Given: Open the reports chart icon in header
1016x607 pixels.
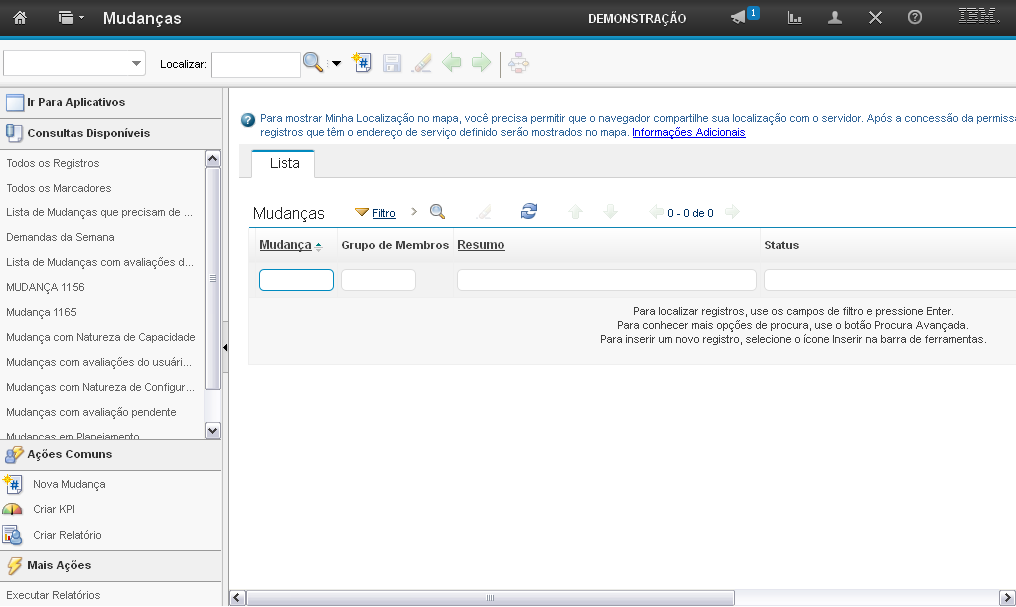Looking at the screenshot, I should (x=795, y=18).
